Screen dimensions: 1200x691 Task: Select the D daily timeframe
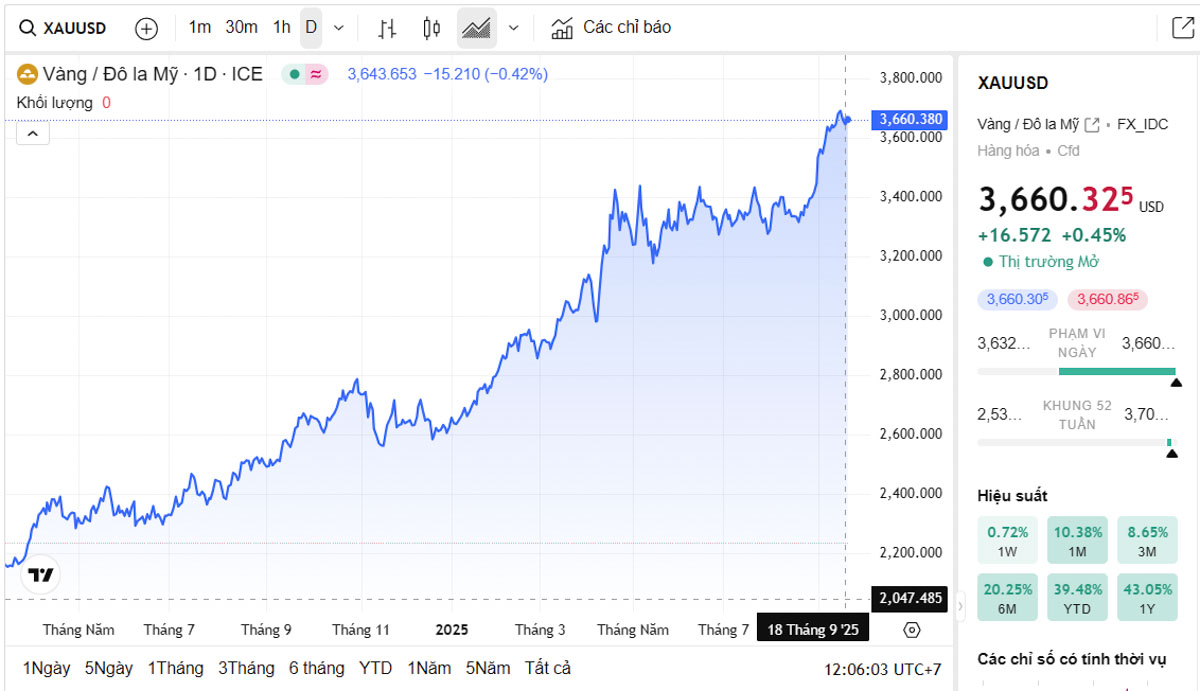point(311,27)
